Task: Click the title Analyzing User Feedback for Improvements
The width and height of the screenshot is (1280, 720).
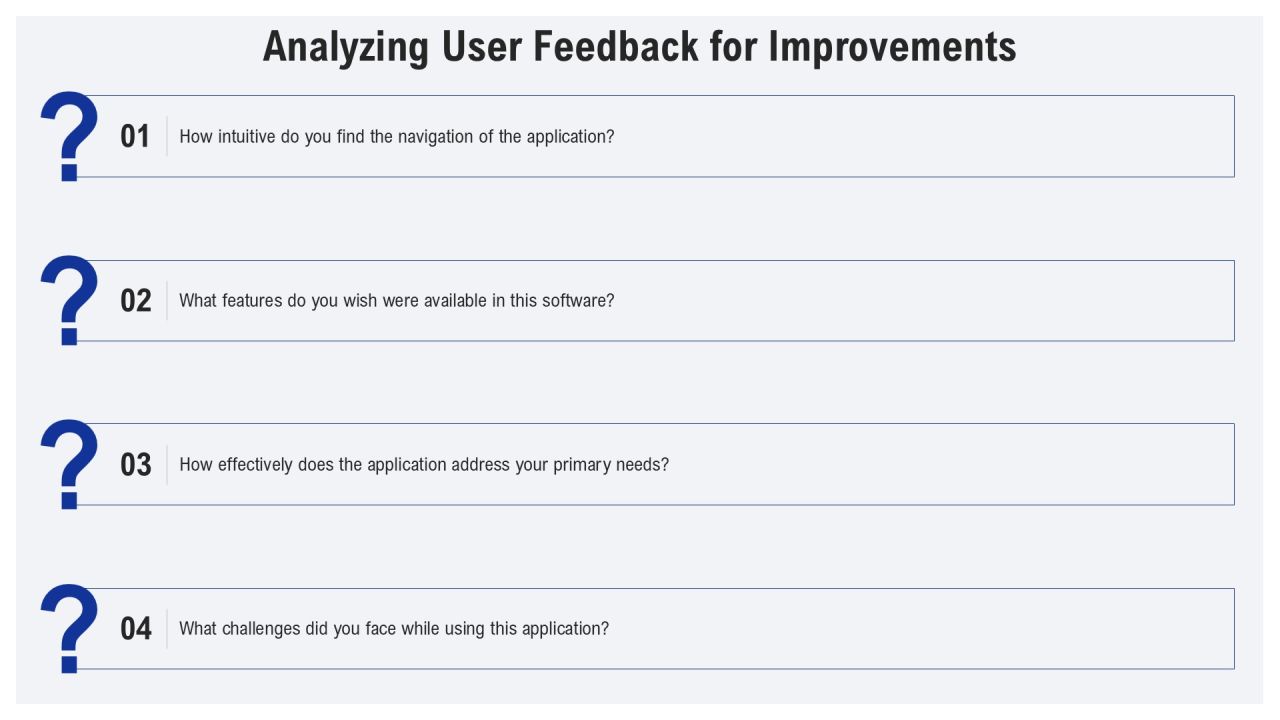Action: coord(639,47)
